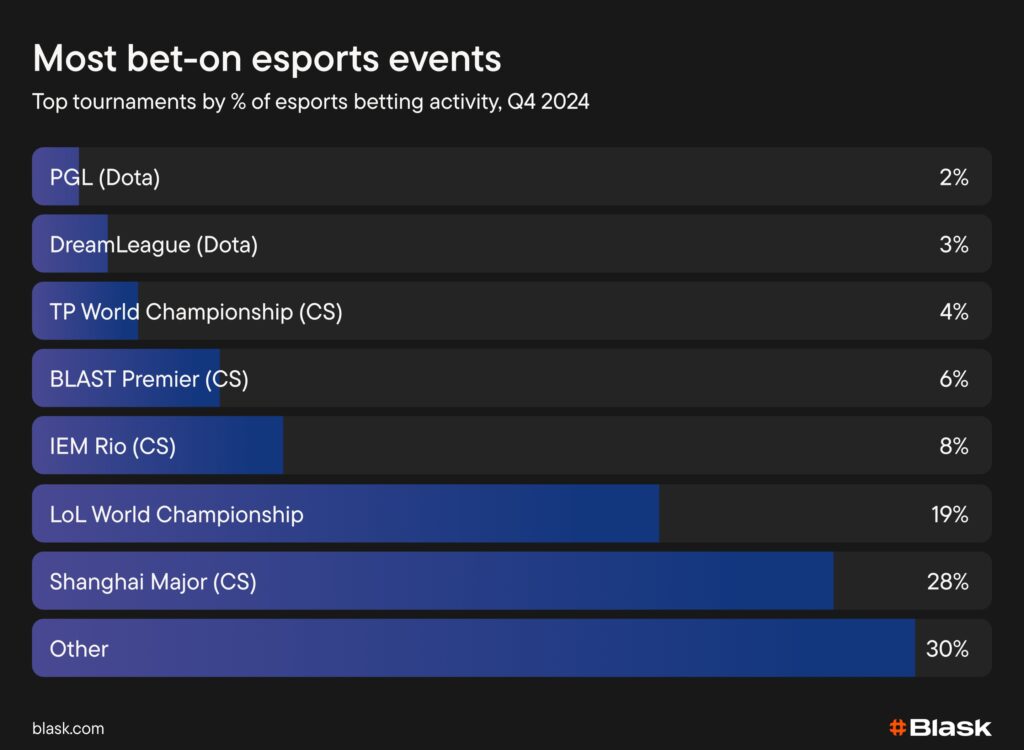This screenshot has width=1024, height=750.
Task: Click the 19% value for LoL Worlds
Action: [x=950, y=515]
